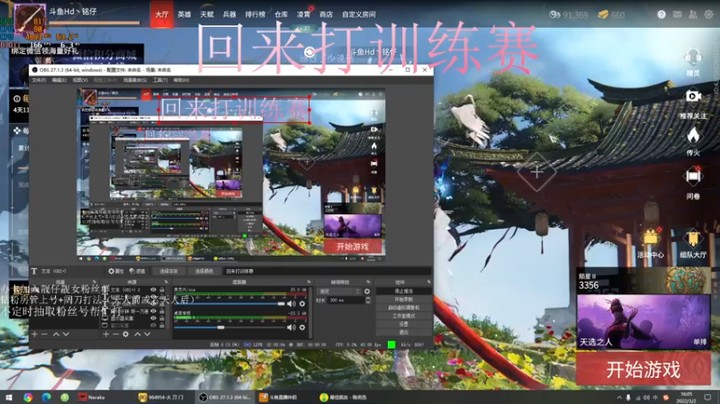
Task: Click the 选择颜色 button
Action: point(204,271)
